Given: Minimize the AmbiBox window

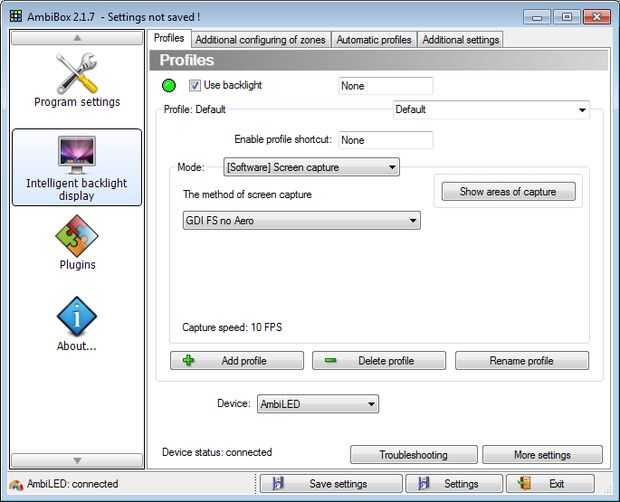Looking at the screenshot, I should [x=537, y=17].
